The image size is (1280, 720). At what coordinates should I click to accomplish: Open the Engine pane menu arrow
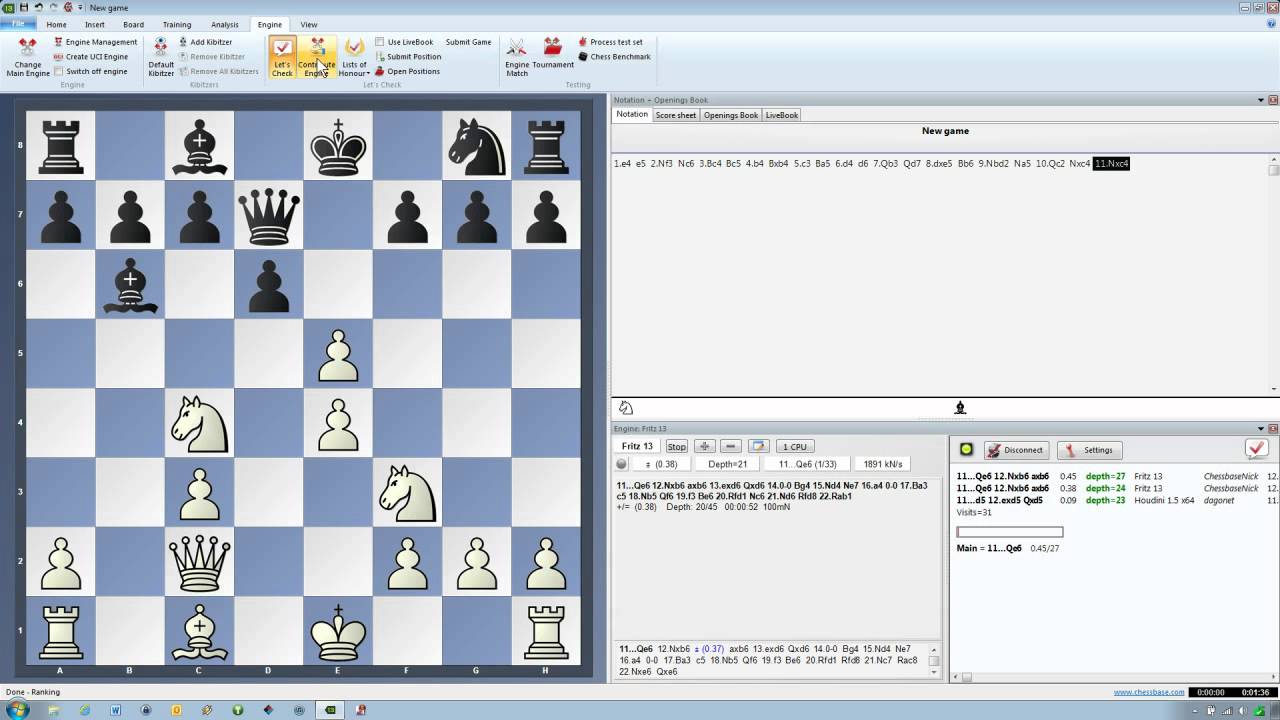pyautogui.click(x=1260, y=428)
